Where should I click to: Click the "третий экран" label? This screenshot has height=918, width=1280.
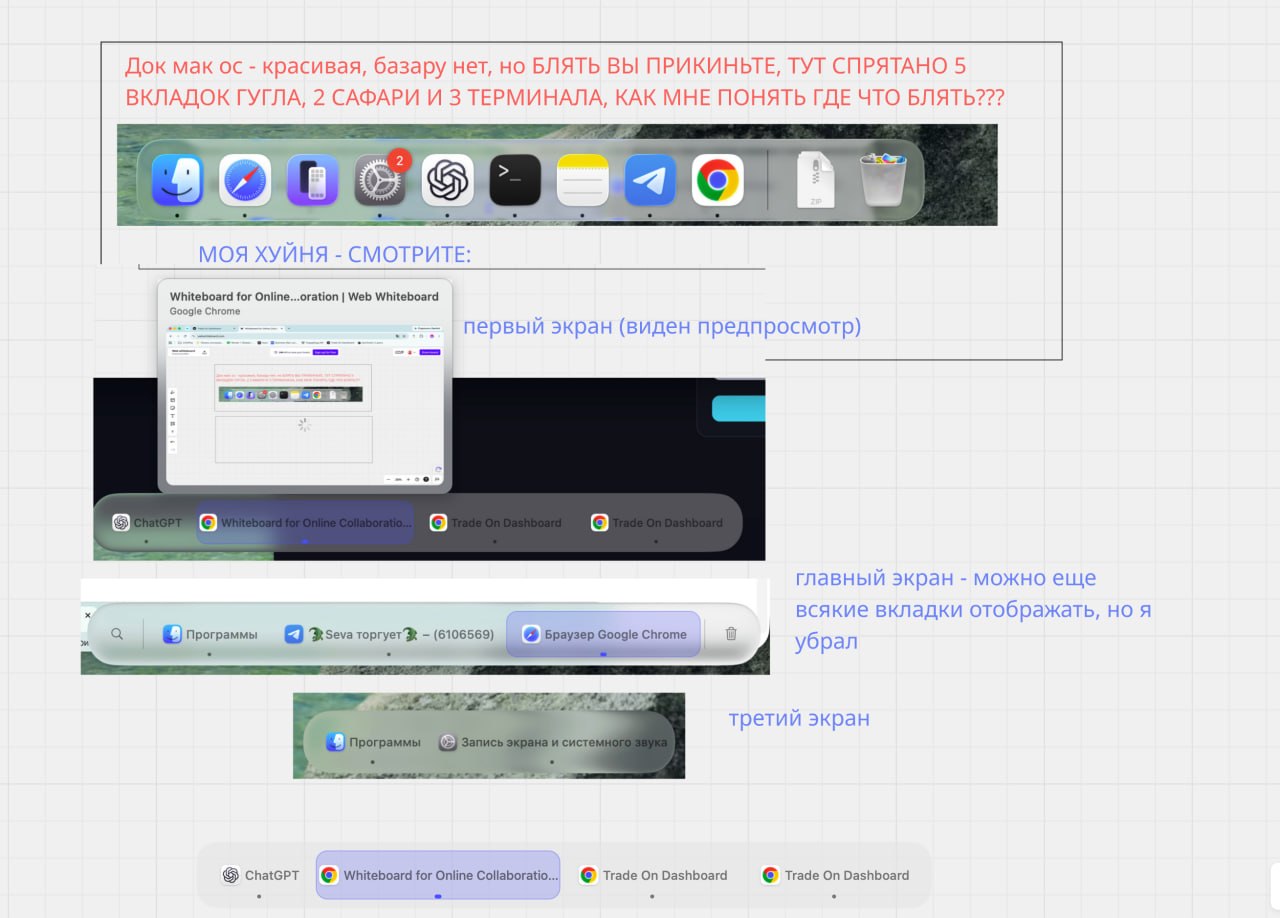pyautogui.click(x=799, y=718)
